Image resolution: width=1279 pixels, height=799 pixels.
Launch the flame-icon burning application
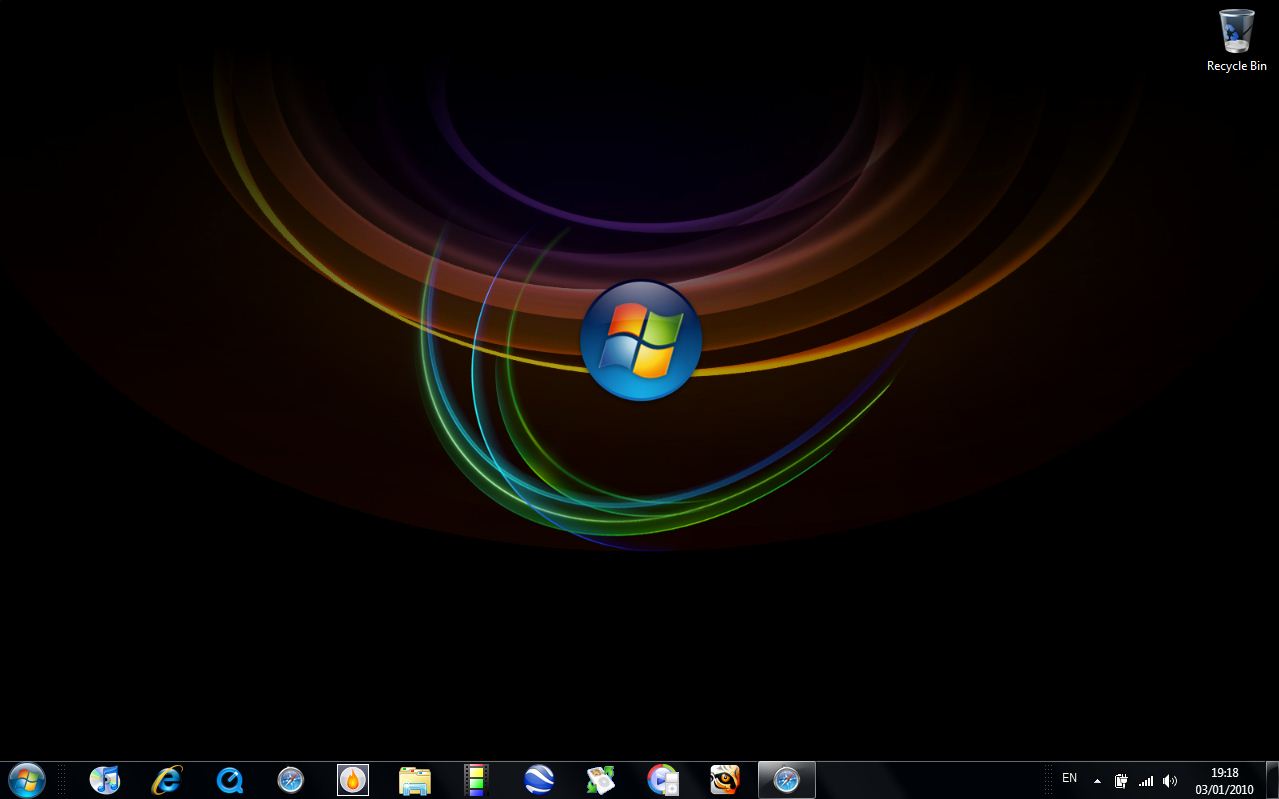coord(354,778)
